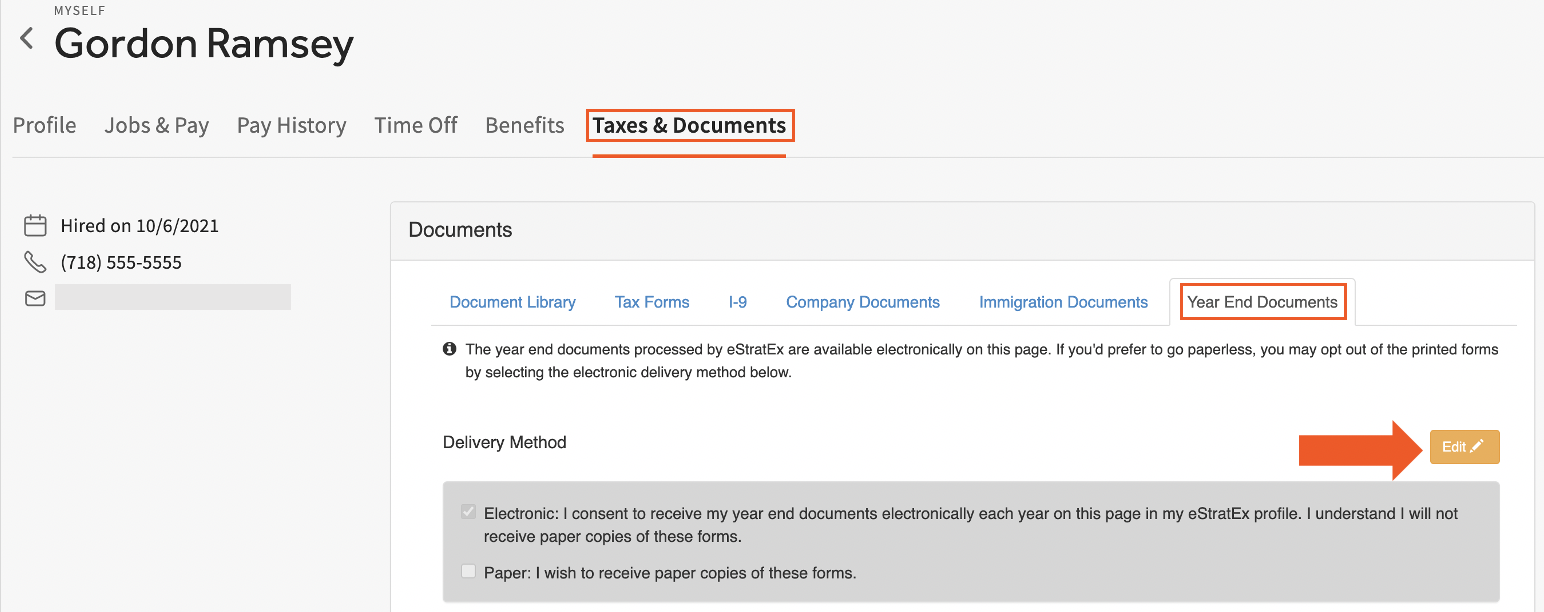
Task: Click the back arrow beside Gordon Ramsey
Action: 27,40
